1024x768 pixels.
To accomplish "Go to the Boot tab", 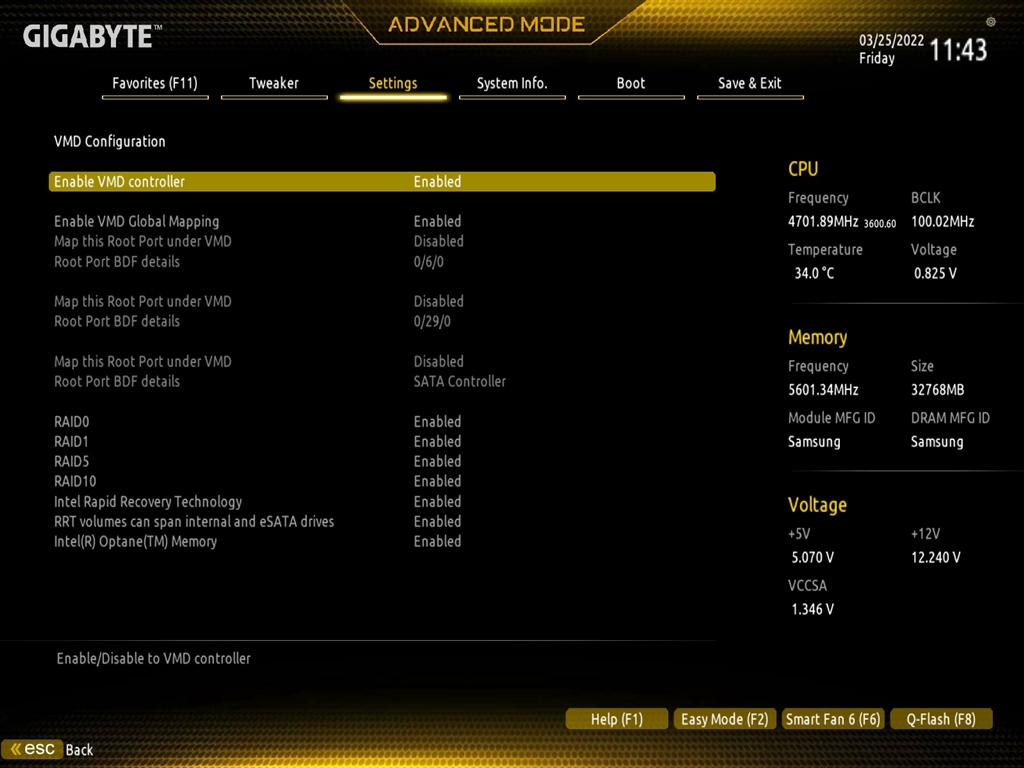I will pos(631,84).
